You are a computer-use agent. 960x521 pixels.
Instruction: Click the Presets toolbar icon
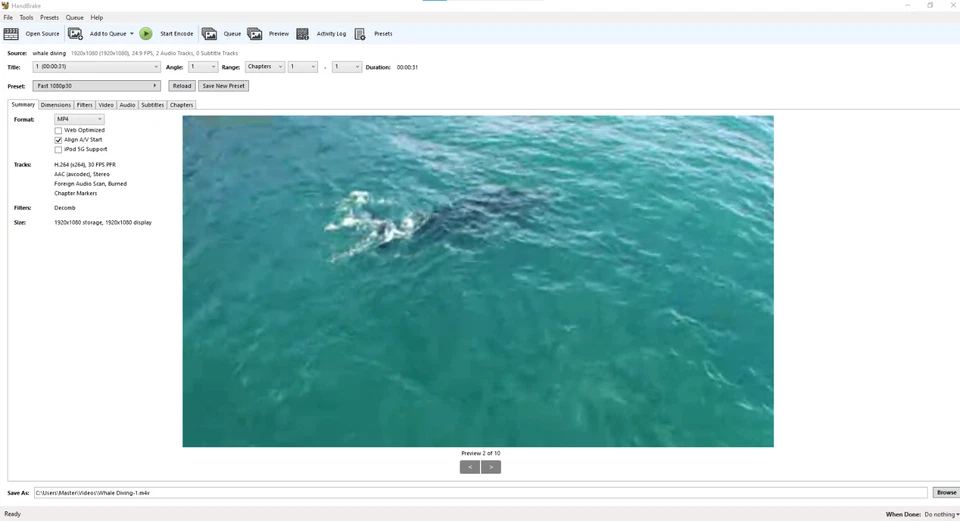[360, 34]
